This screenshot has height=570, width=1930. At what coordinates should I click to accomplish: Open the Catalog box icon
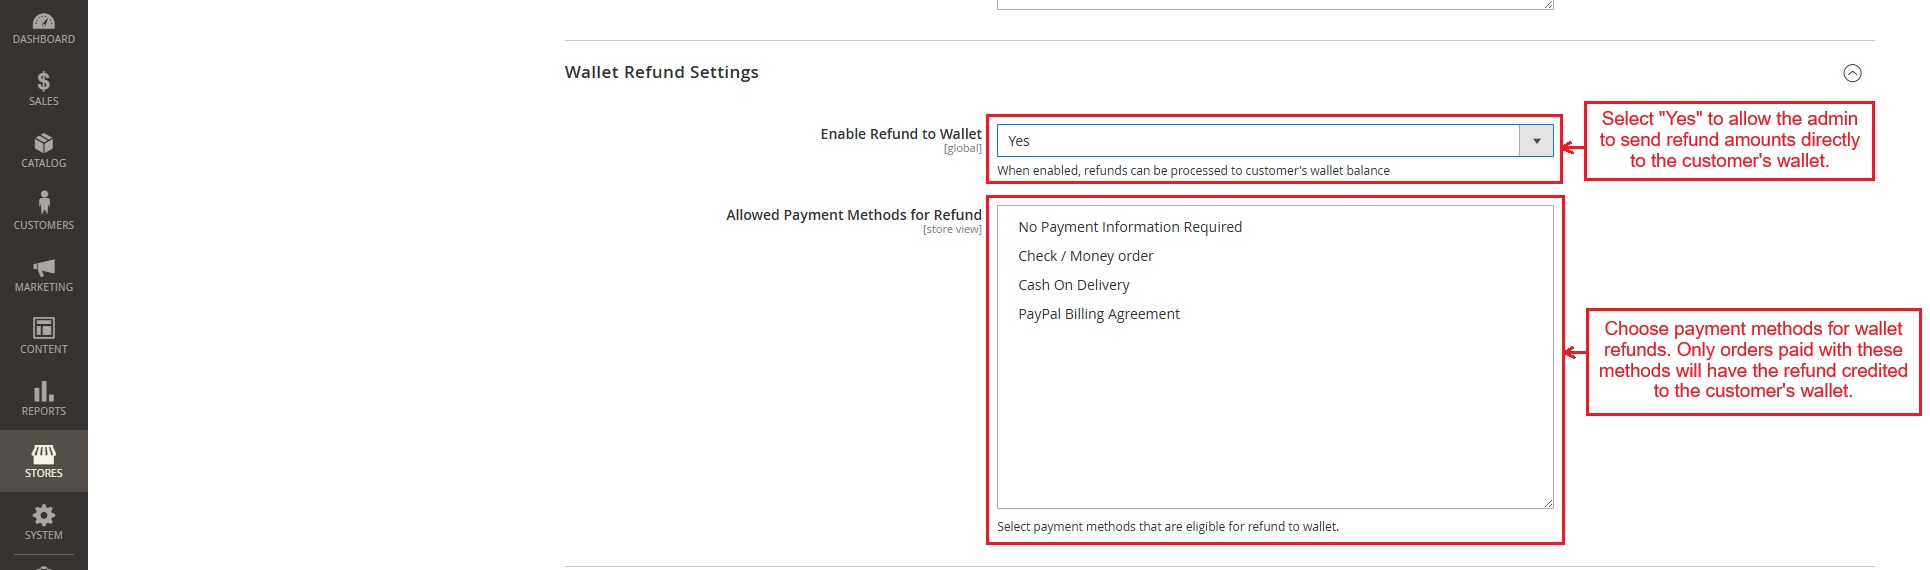[x=44, y=143]
